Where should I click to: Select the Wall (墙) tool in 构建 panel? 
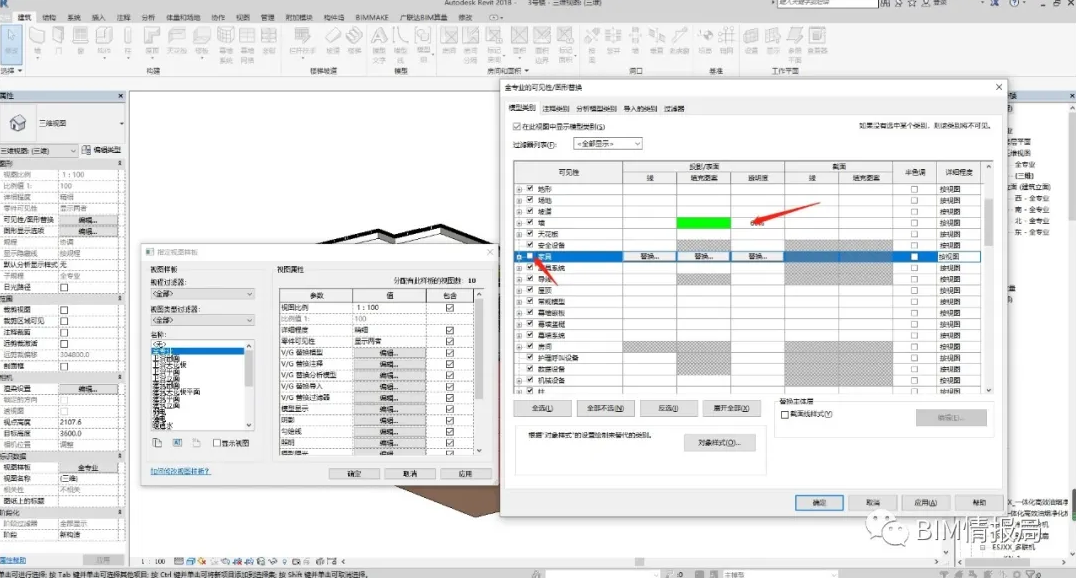pyautogui.click(x=37, y=40)
